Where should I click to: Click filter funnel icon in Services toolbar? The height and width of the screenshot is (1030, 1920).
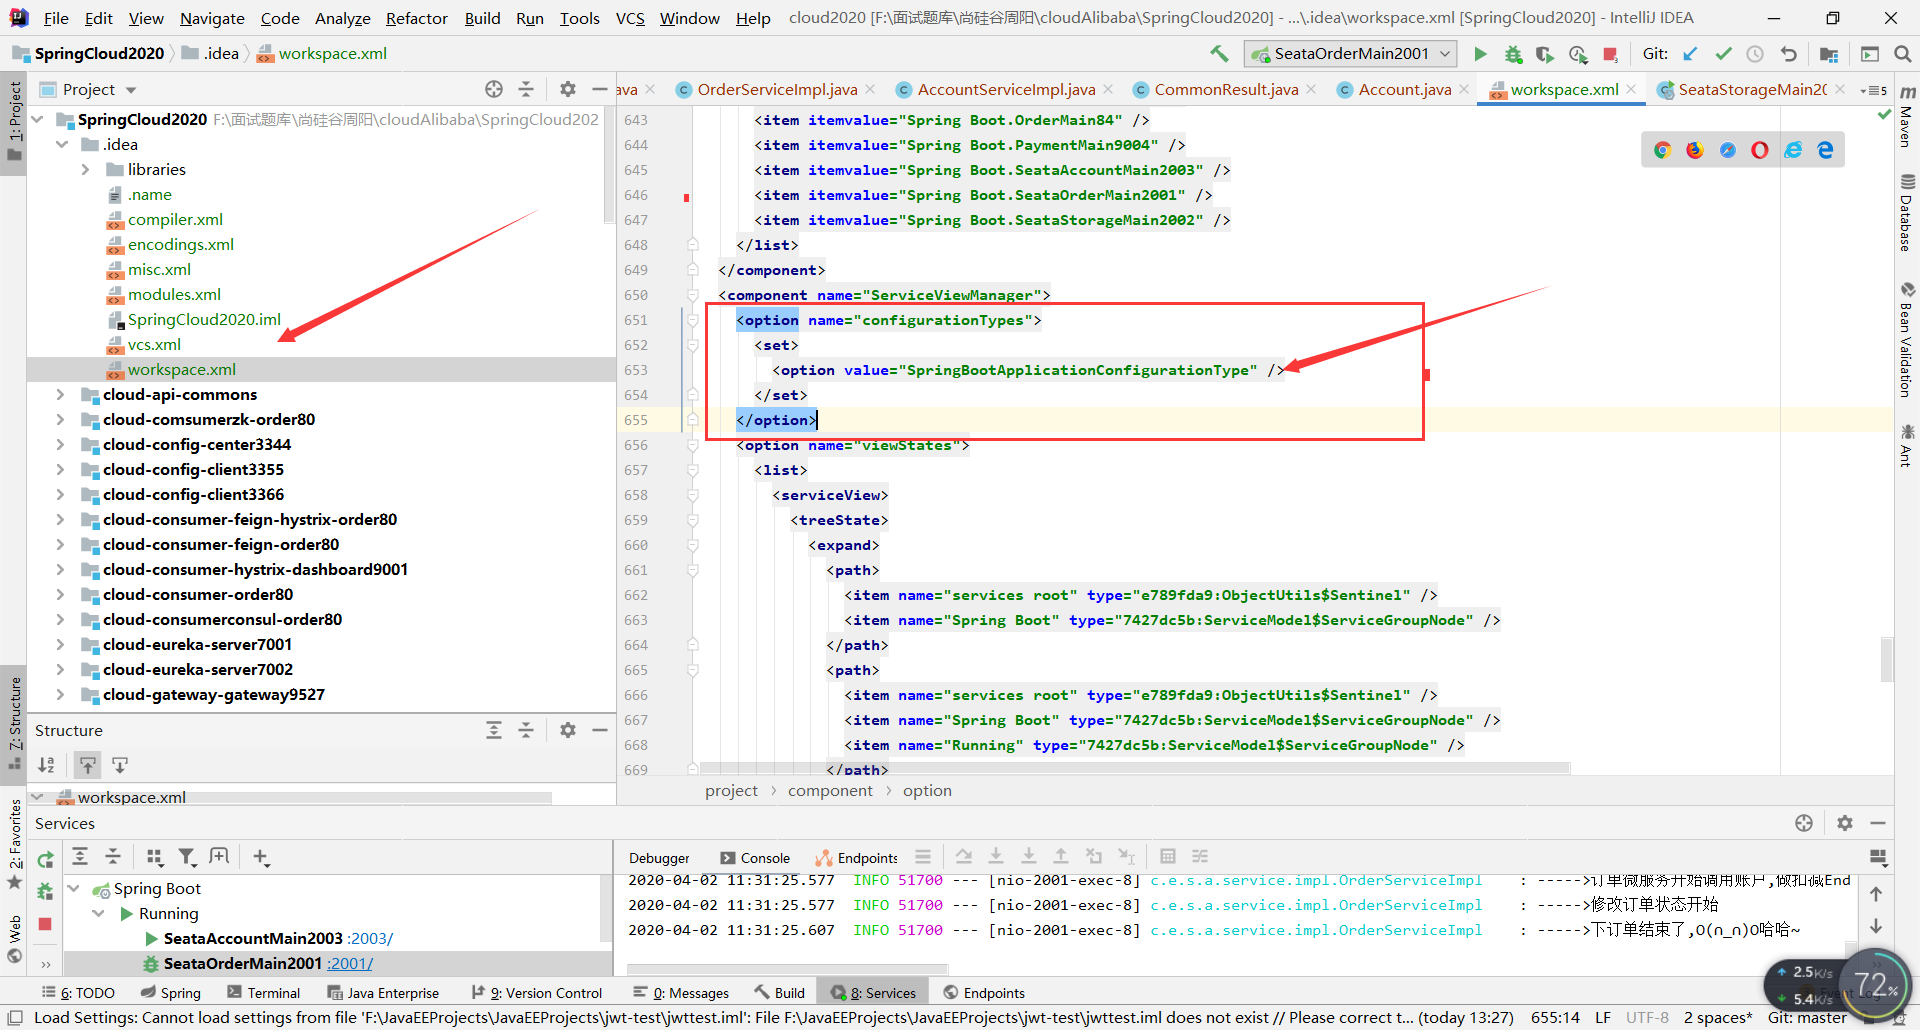tap(187, 857)
